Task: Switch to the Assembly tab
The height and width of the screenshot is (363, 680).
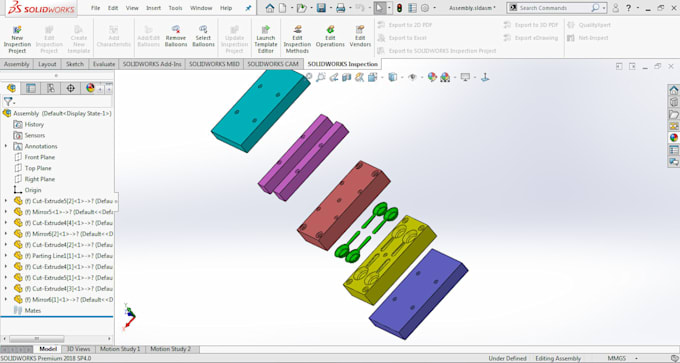Action: (x=16, y=64)
